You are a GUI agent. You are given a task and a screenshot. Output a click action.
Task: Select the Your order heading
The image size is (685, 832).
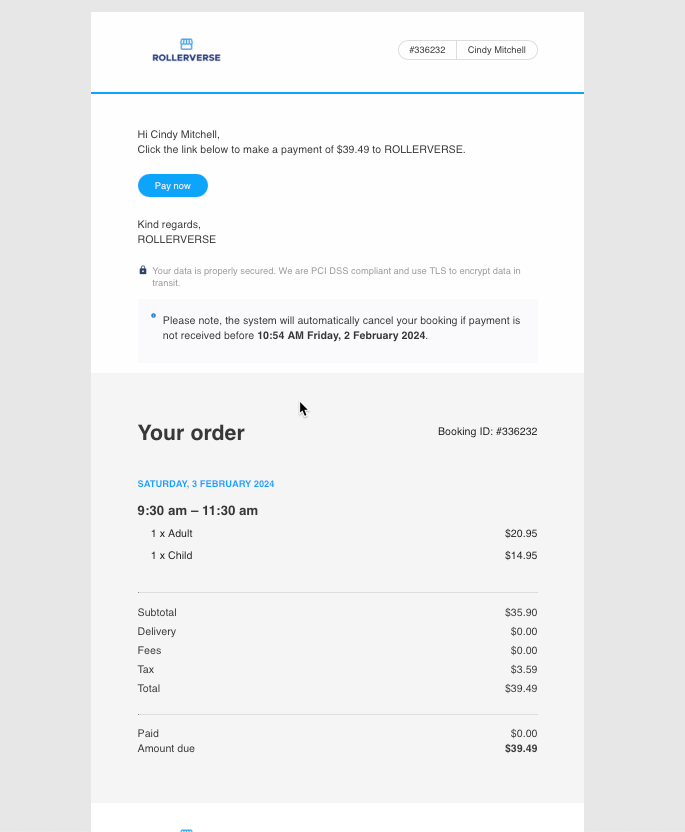coord(191,433)
